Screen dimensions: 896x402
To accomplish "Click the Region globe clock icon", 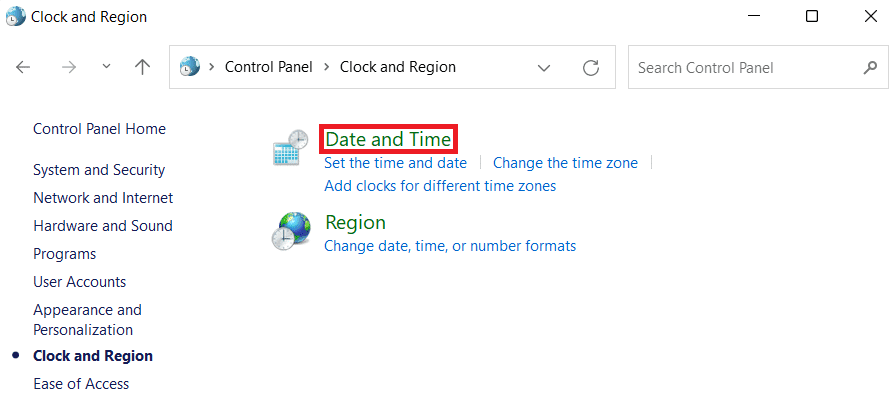I will pyautogui.click(x=291, y=231).
